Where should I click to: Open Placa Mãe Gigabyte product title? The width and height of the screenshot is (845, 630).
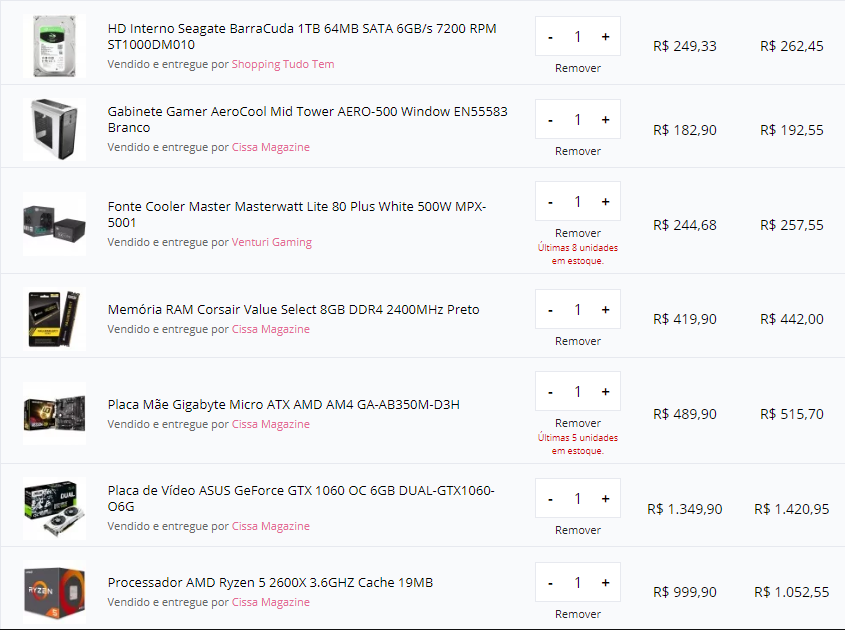coord(283,405)
